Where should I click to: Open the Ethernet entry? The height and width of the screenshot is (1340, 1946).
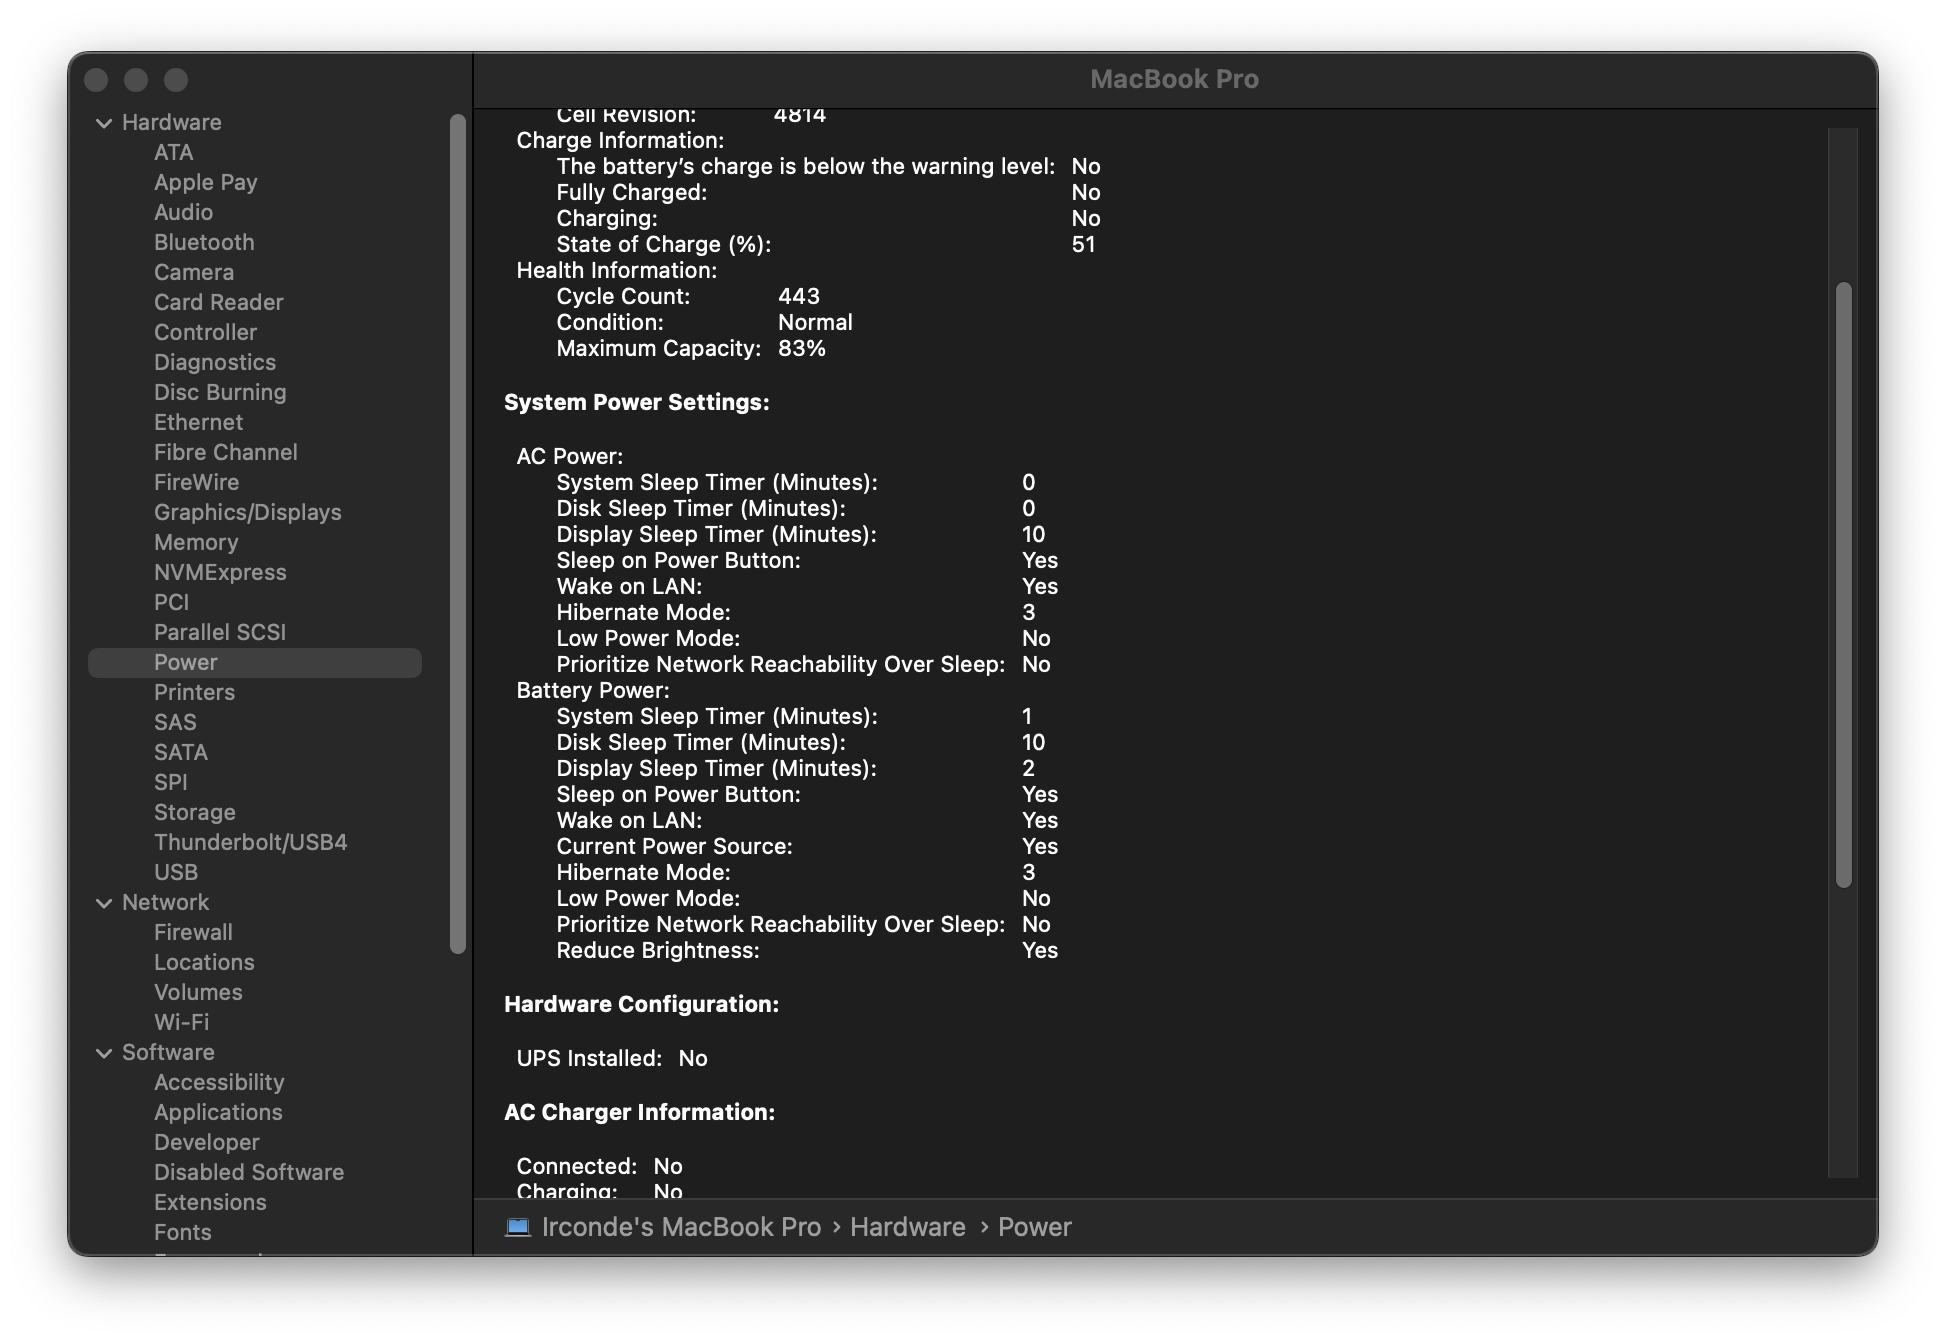coord(198,422)
